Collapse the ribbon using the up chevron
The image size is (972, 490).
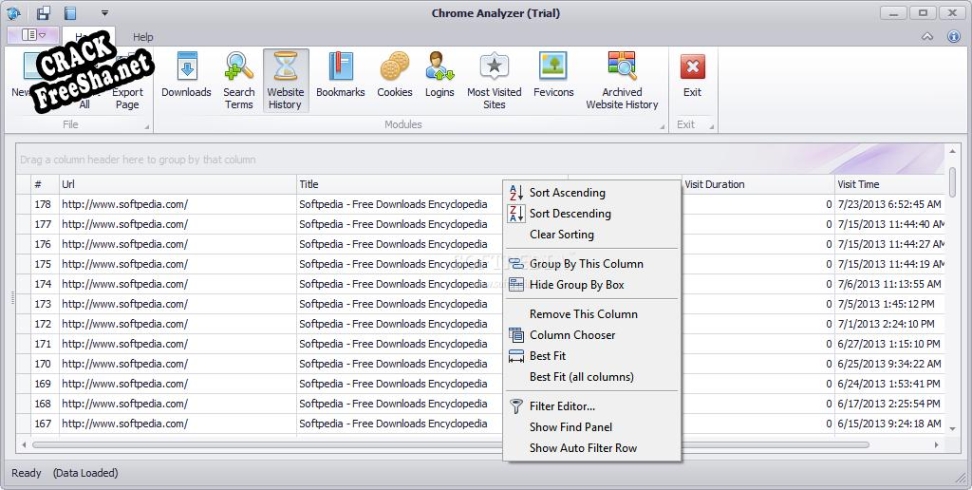927,37
